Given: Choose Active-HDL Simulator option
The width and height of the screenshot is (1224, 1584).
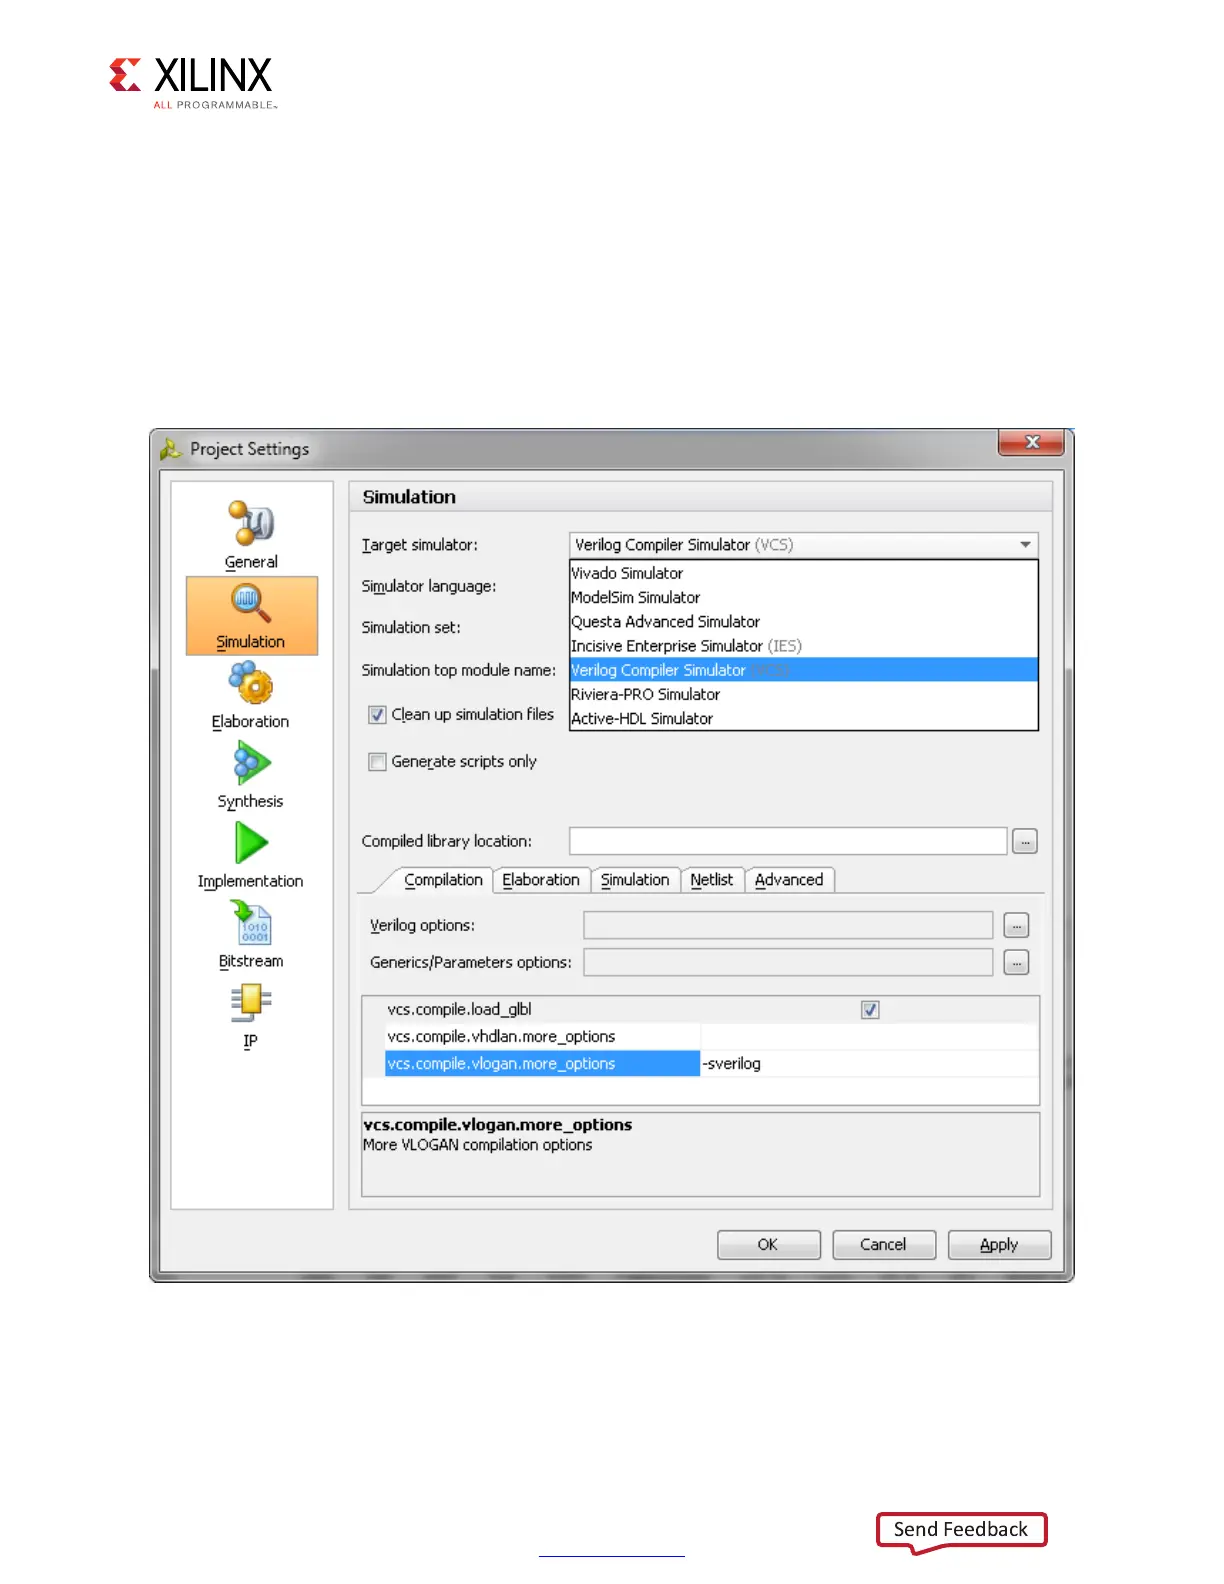Looking at the screenshot, I should (x=804, y=718).
